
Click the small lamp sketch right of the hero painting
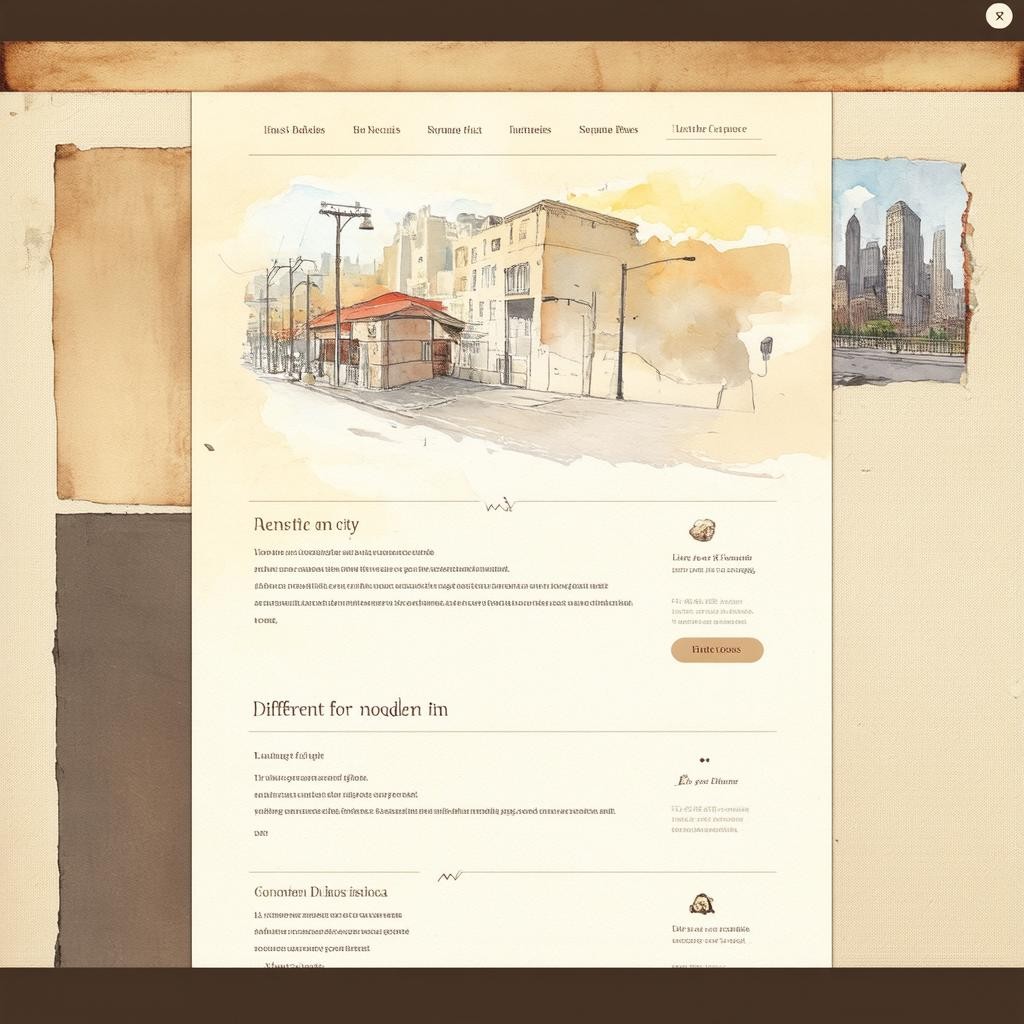point(766,350)
